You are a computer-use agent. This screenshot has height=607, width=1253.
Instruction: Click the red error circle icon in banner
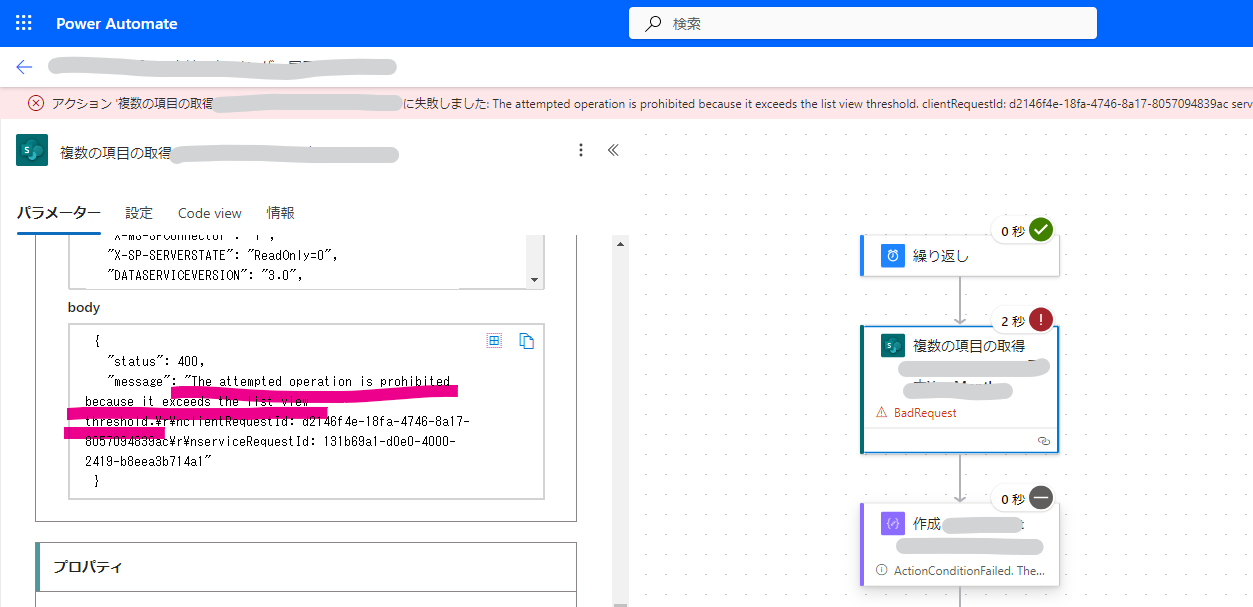pos(36,103)
